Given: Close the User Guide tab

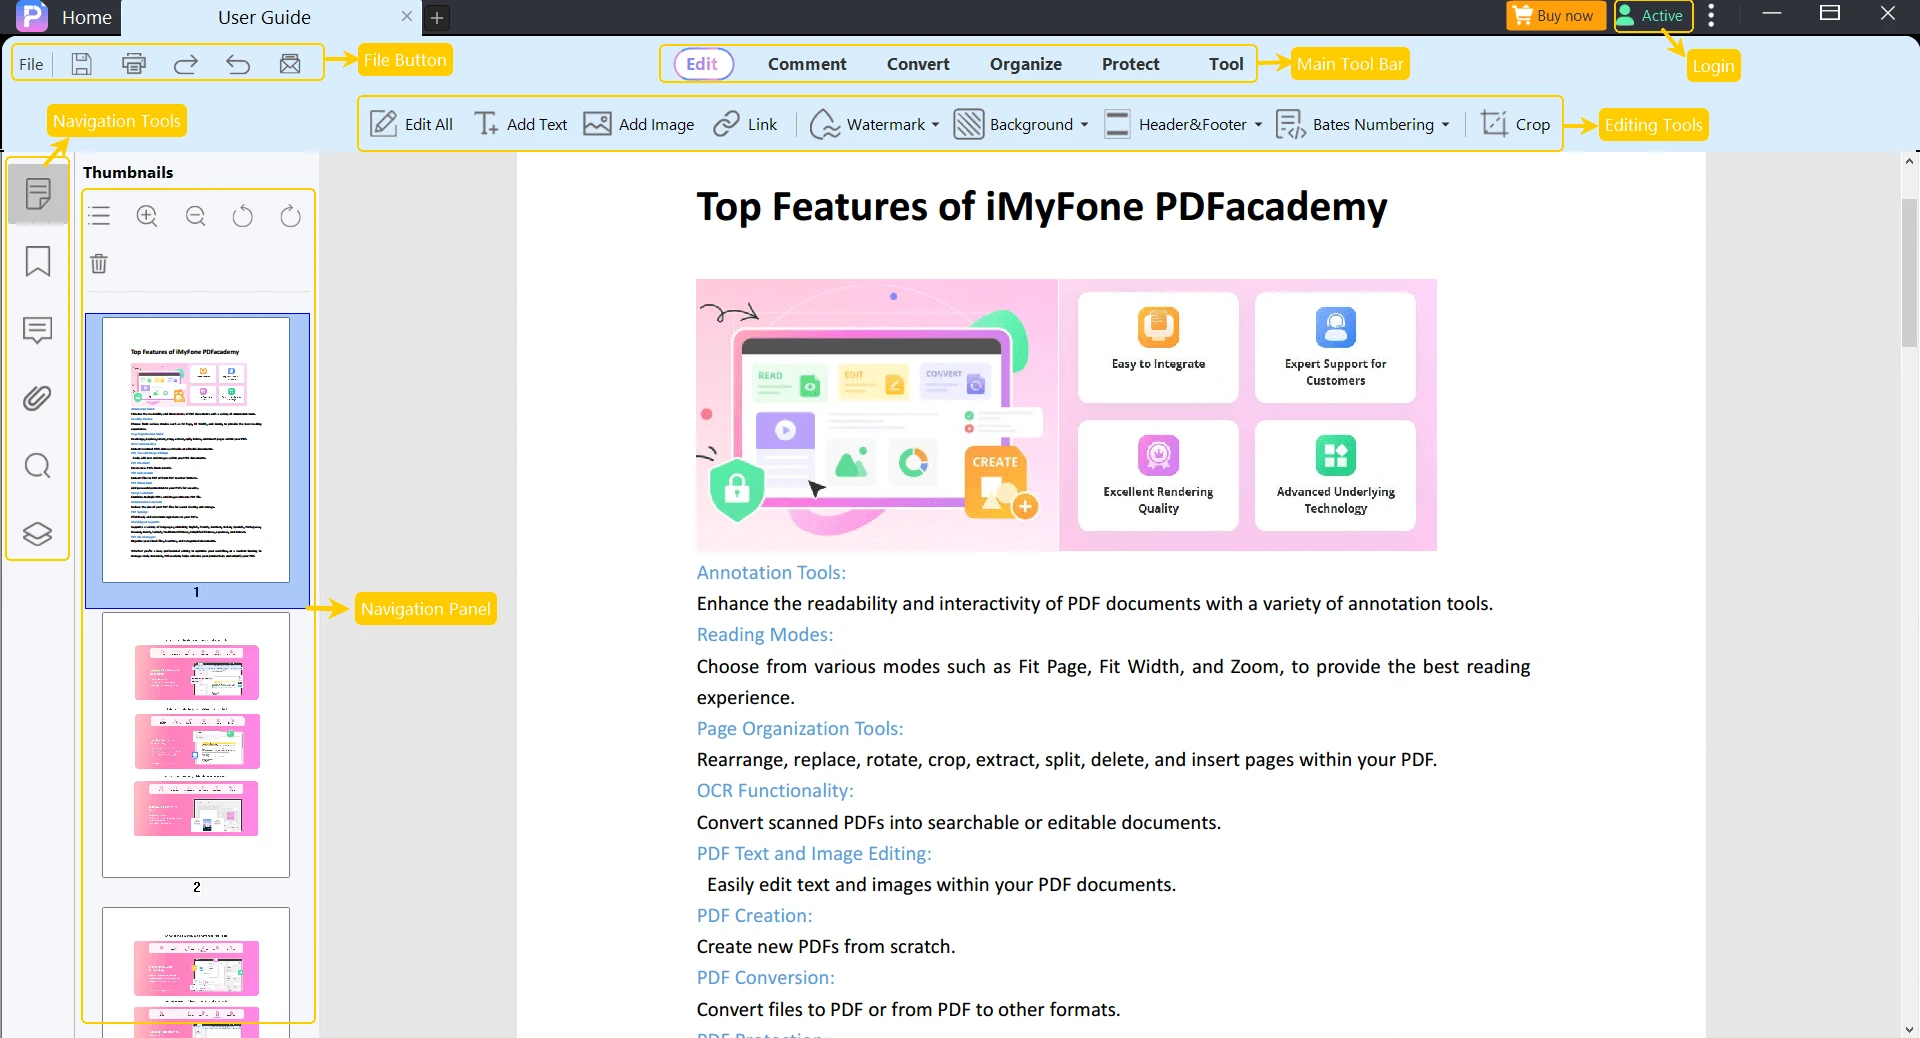Looking at the screenshot, I should point(407,16).
